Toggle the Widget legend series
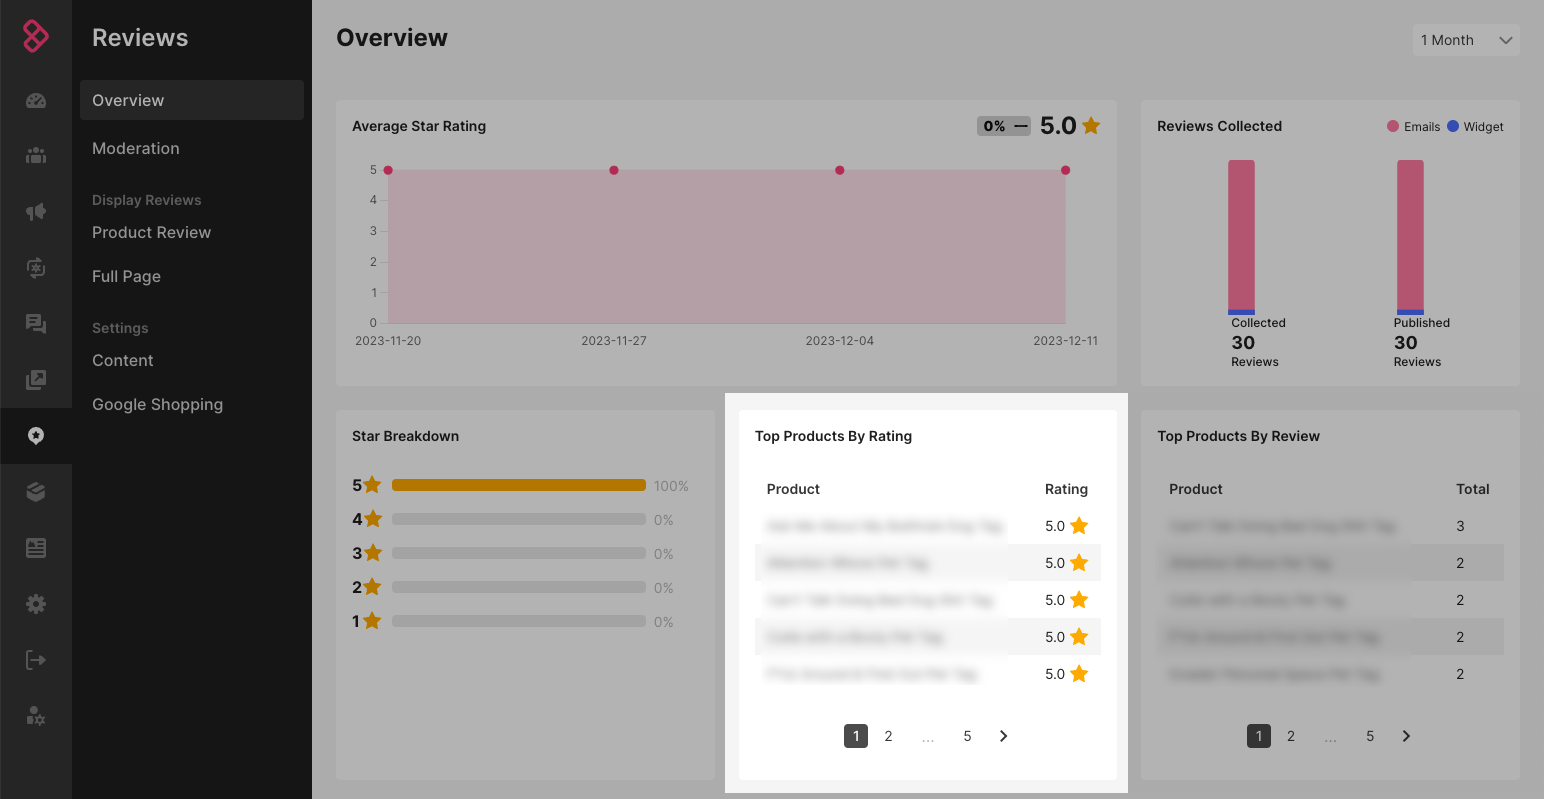The width and height of the screenshot is (1544, 799). pos(1475,127)
